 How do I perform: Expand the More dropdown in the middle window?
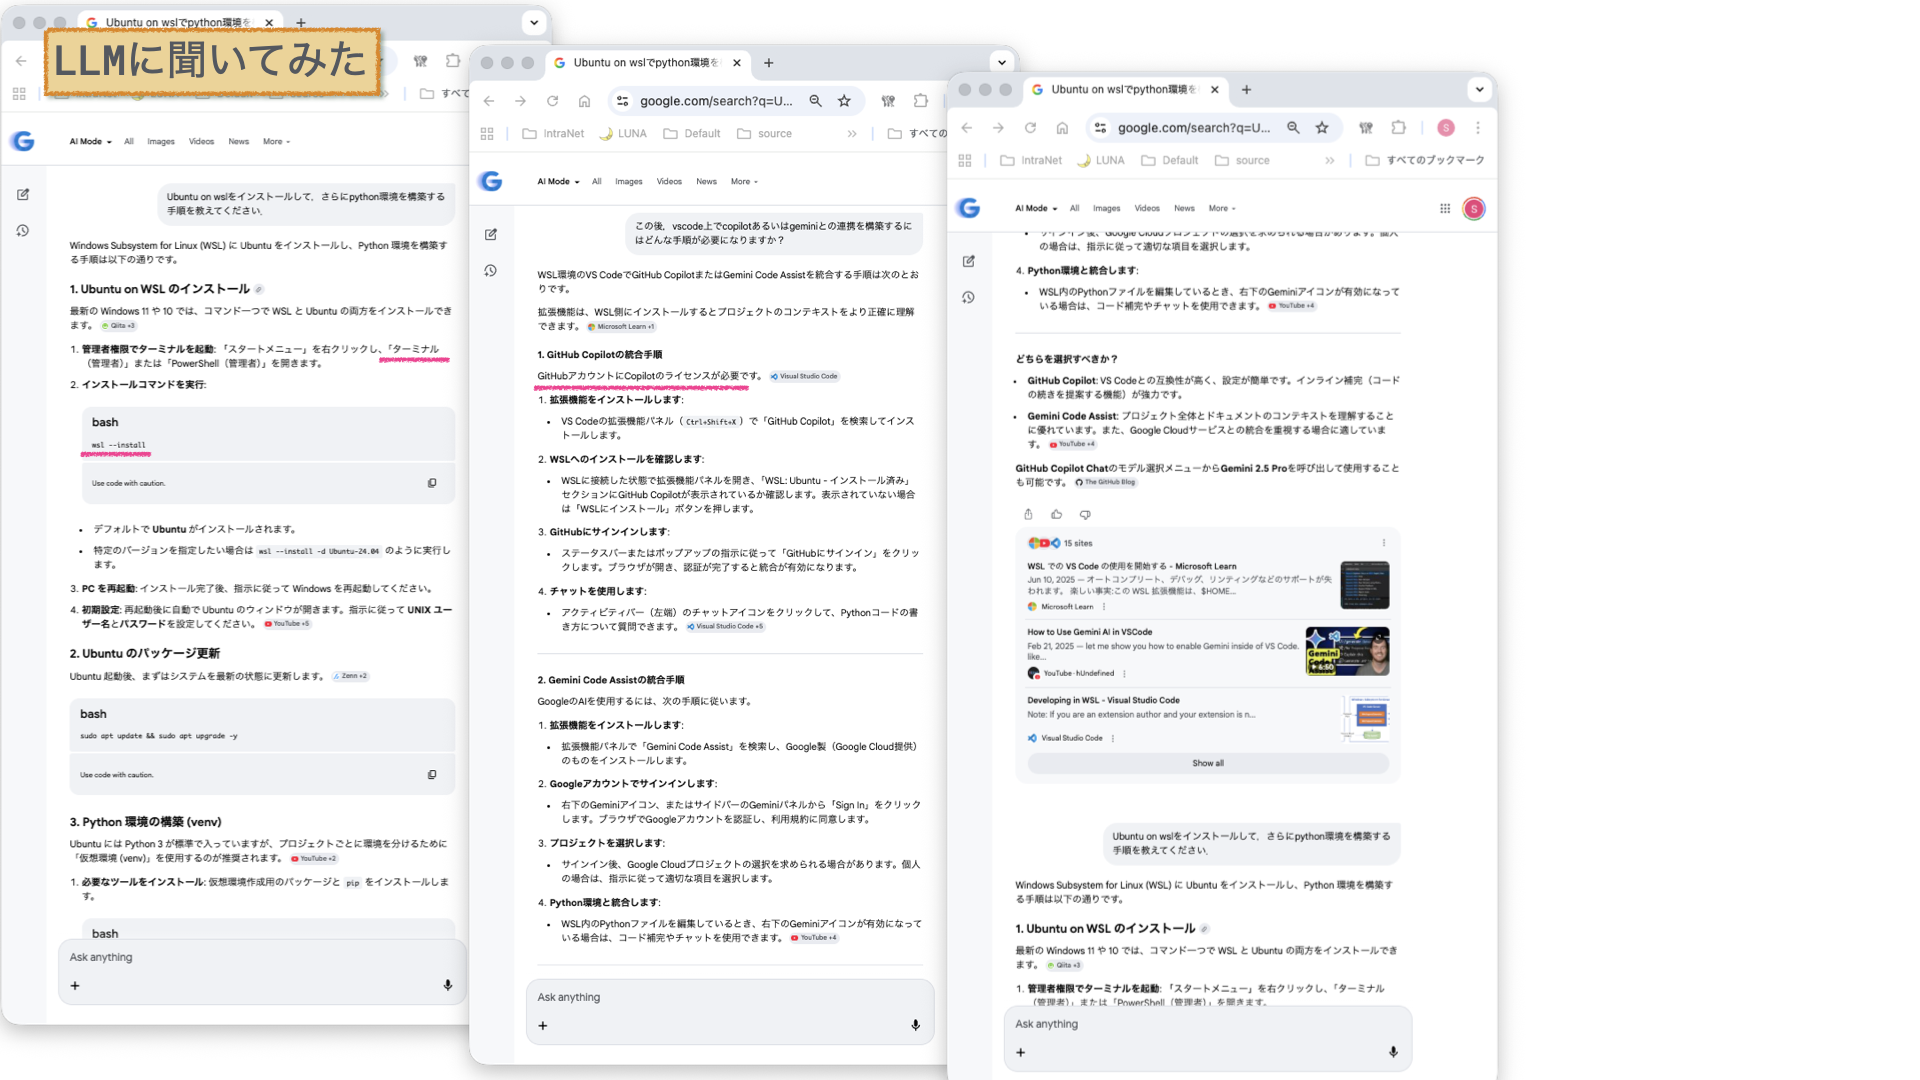pyautogui.click(x=744, y=181)
